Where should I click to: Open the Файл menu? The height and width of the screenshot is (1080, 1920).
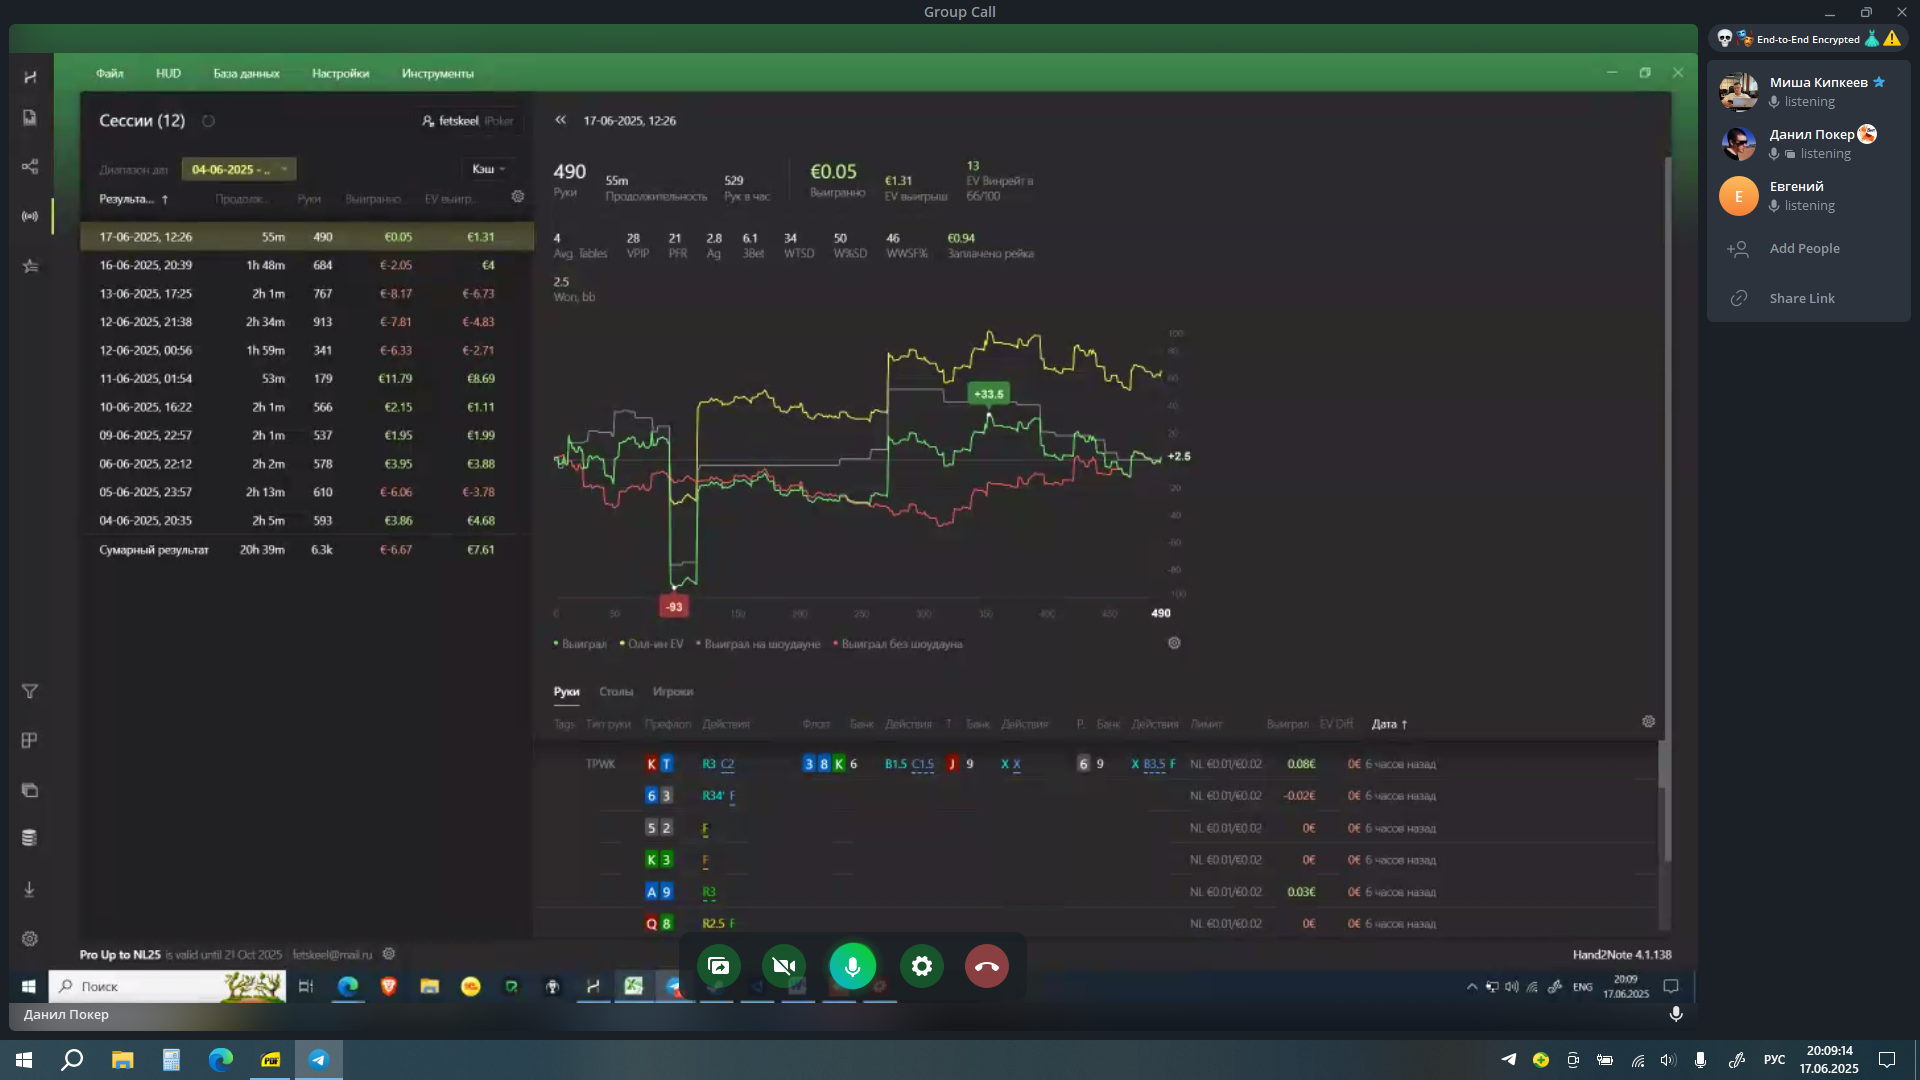tap(110, 73)
